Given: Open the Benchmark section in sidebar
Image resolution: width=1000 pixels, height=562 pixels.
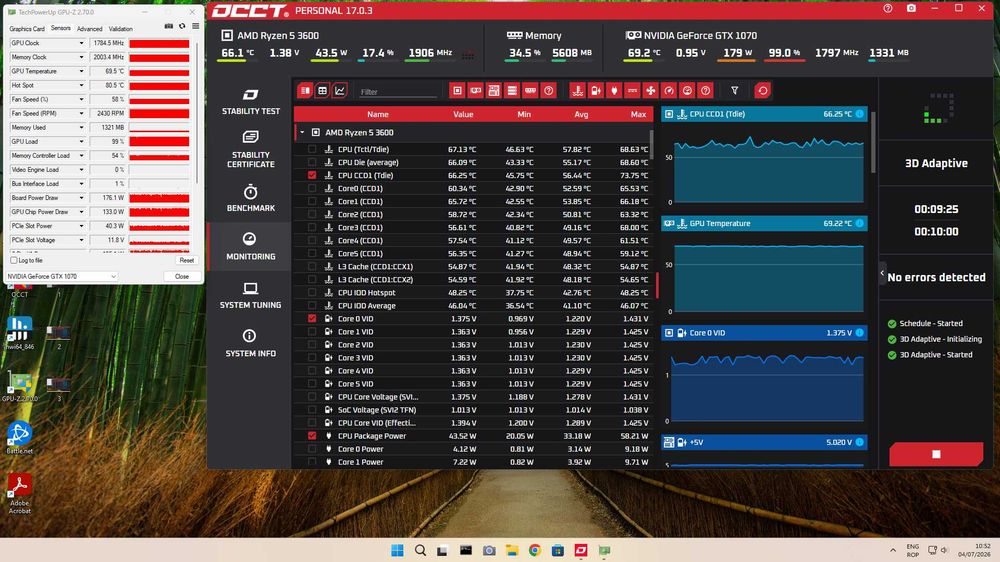Looking at the screenshot, I should pos(251,198).
